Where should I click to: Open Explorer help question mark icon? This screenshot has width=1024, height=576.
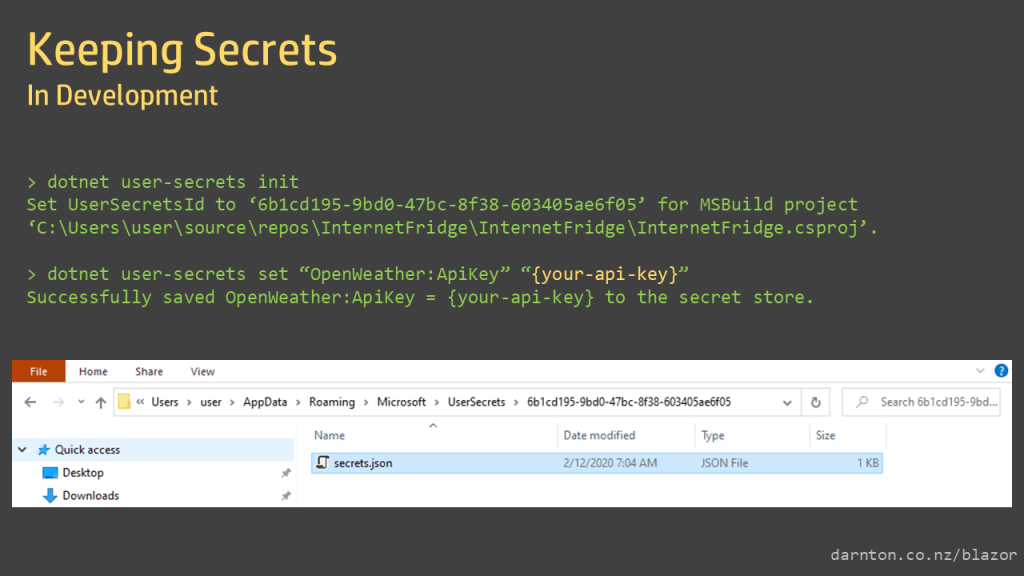1001,371
